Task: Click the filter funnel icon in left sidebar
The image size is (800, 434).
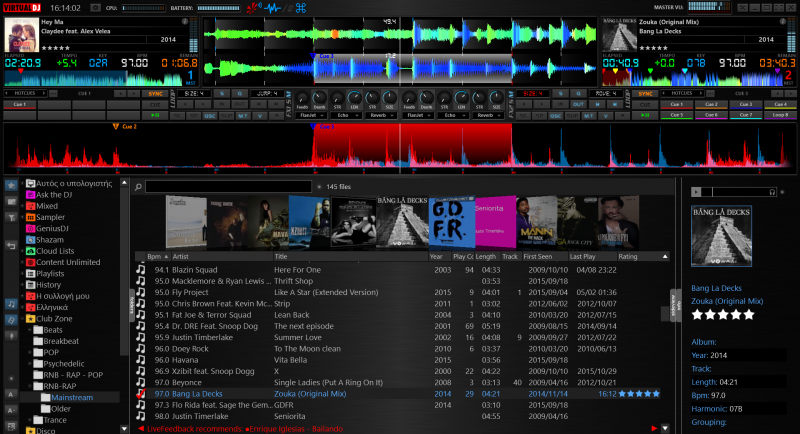Action: (11, 218)
